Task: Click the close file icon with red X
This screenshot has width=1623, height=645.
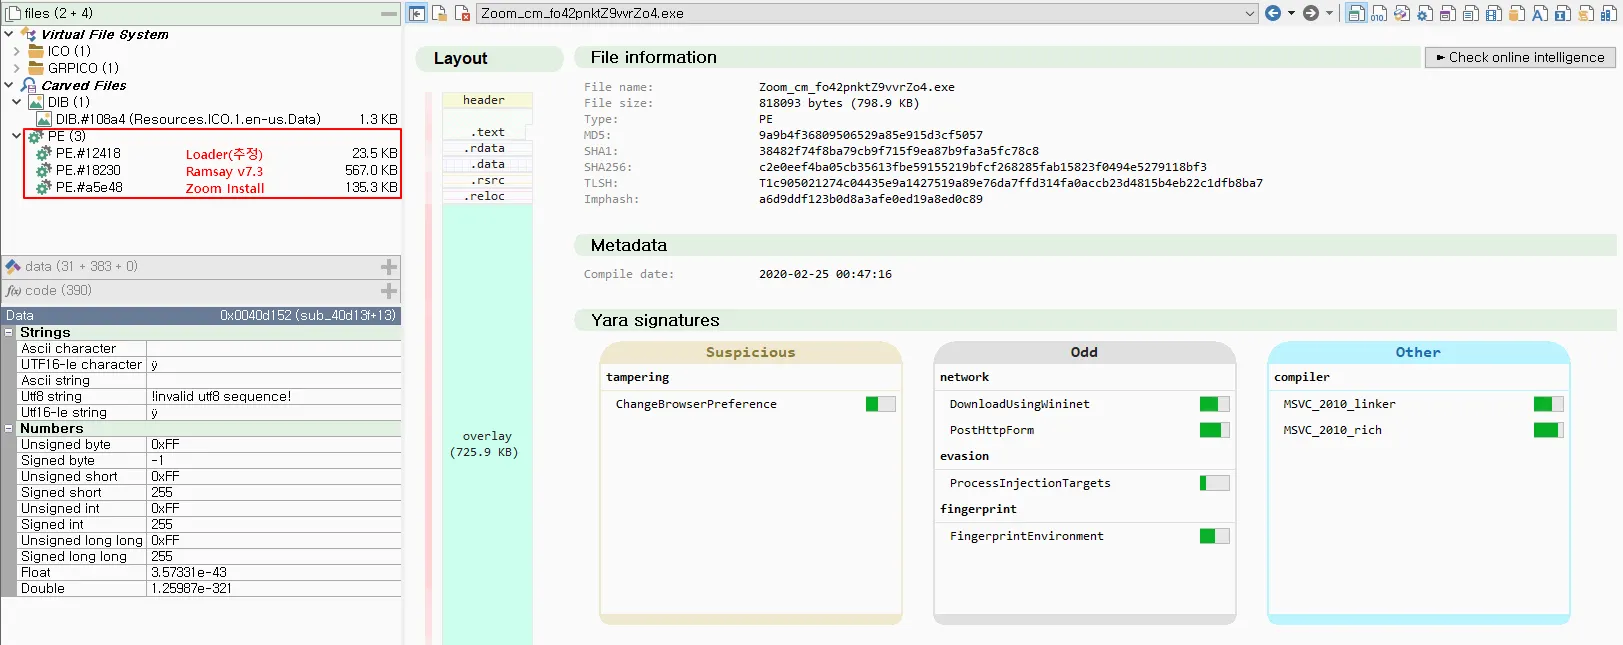Action: [x=462, y=13]
